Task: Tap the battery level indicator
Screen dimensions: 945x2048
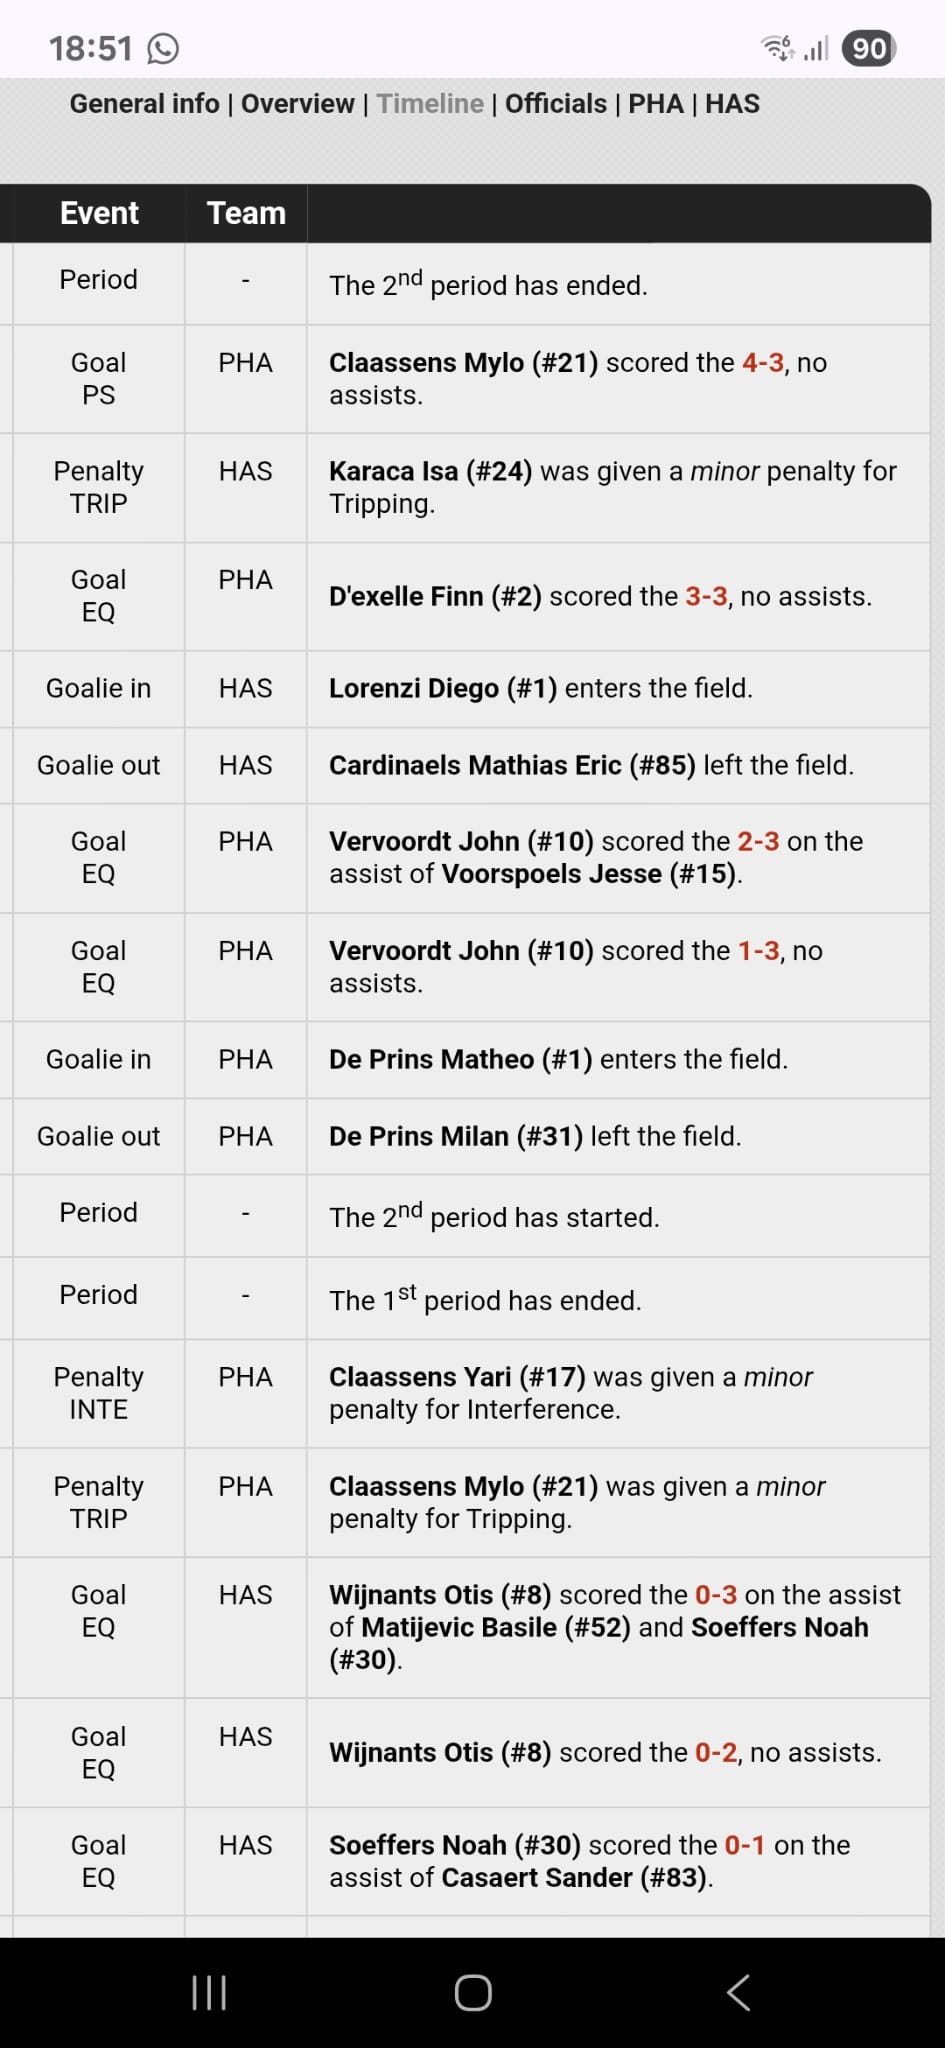Action: point(869,48)
